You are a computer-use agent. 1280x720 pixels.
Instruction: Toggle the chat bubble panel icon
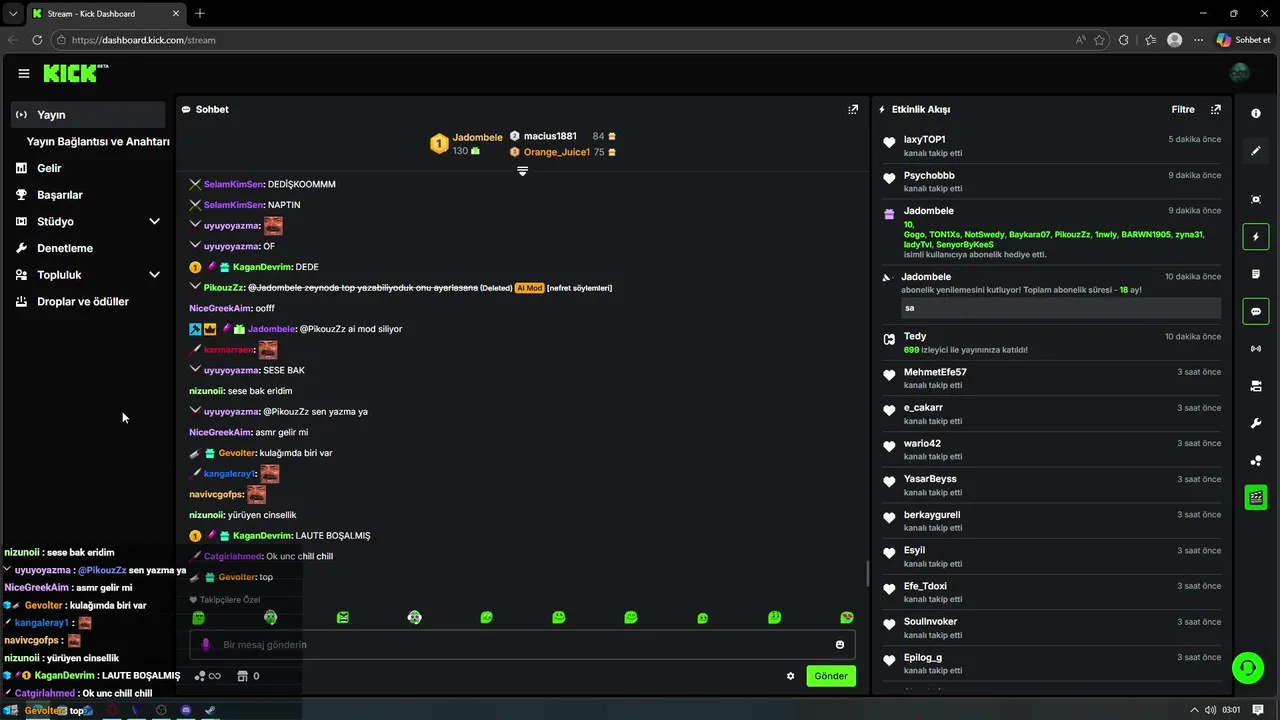pyautogui.click(x=1256, y=311)
